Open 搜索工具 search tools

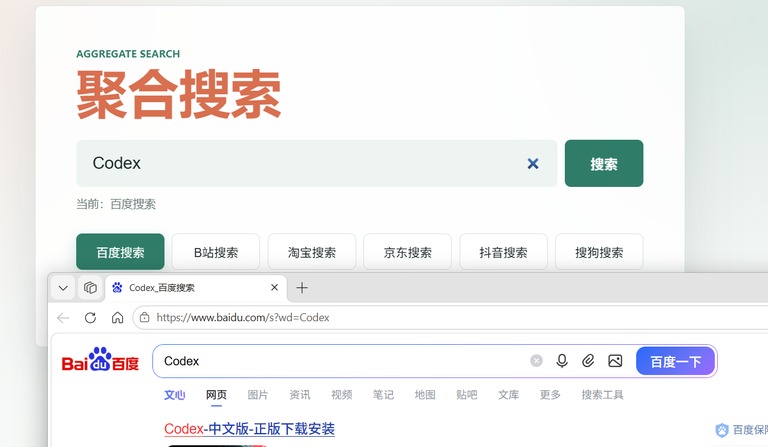pyautogui.click(x=602, y=395)
